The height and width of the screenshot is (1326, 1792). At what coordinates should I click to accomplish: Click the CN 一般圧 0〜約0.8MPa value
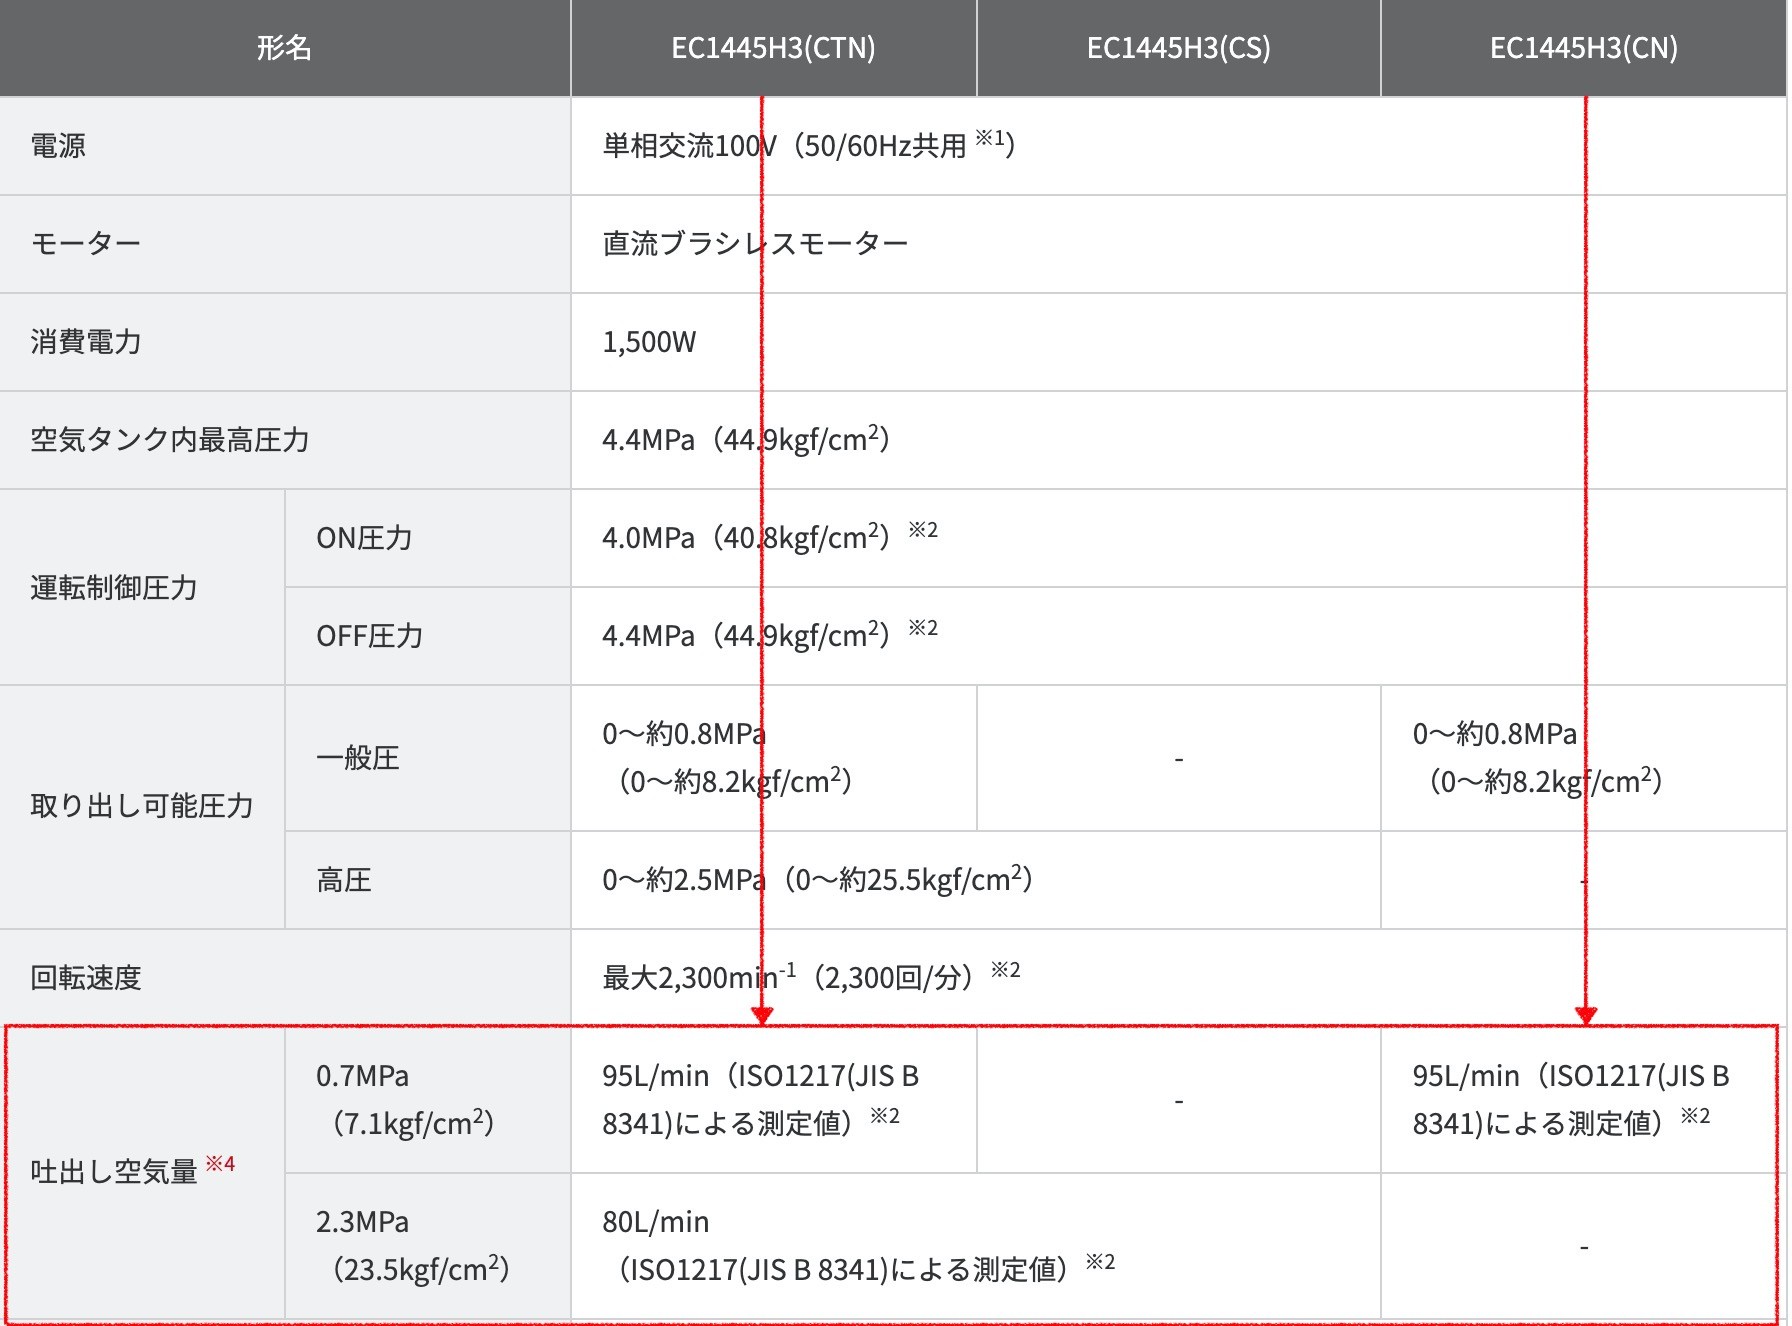(1538, 758)
